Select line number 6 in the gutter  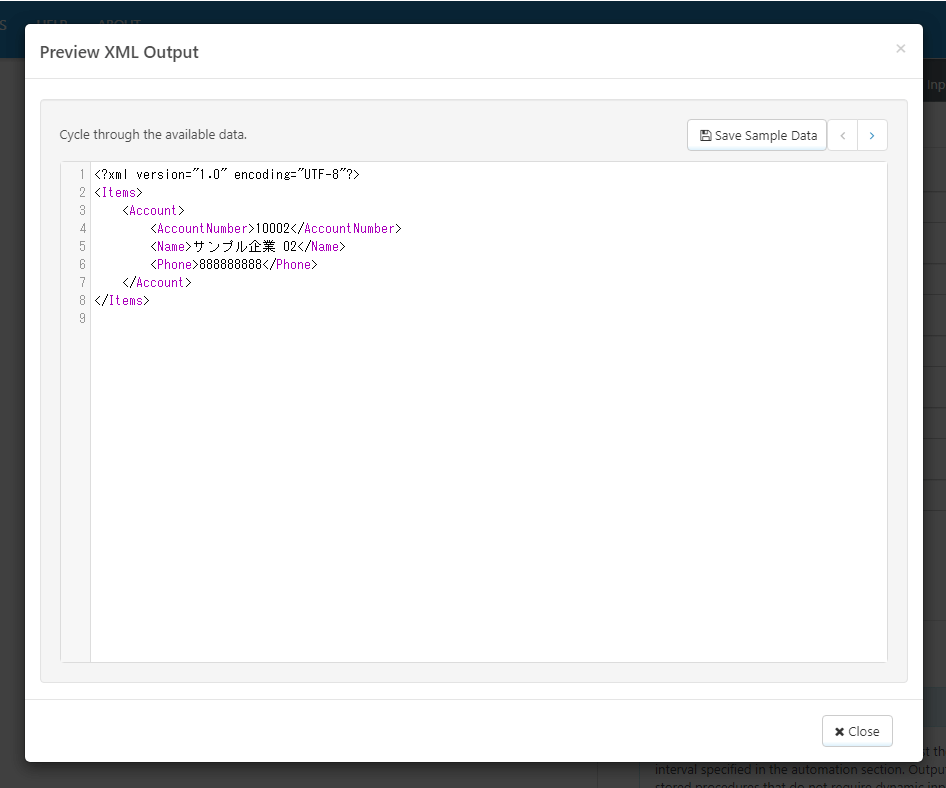coord(81,264)
